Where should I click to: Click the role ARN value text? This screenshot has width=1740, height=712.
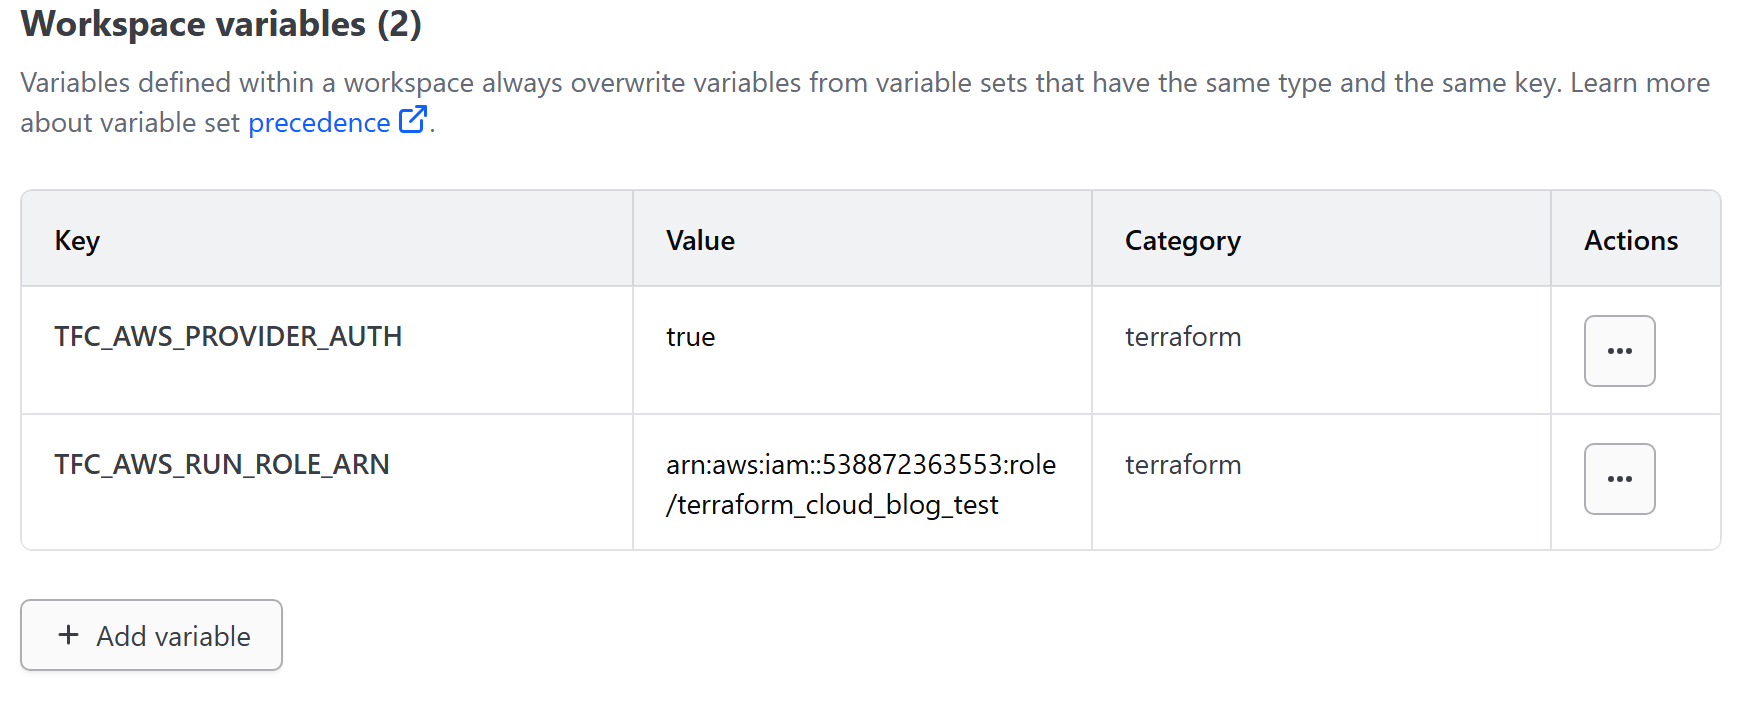(860, 465)
